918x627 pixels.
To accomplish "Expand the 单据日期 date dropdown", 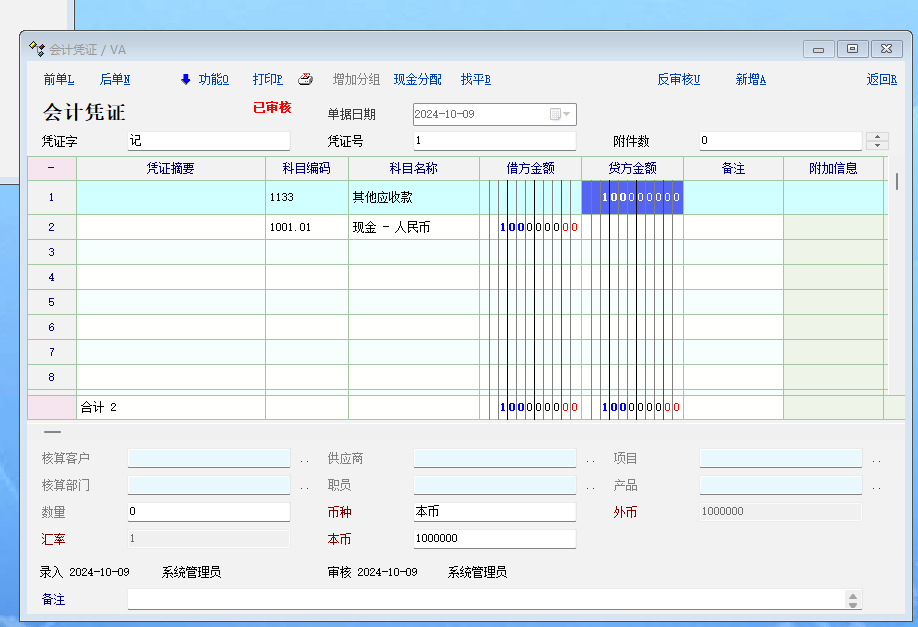I will click(567, 114).
